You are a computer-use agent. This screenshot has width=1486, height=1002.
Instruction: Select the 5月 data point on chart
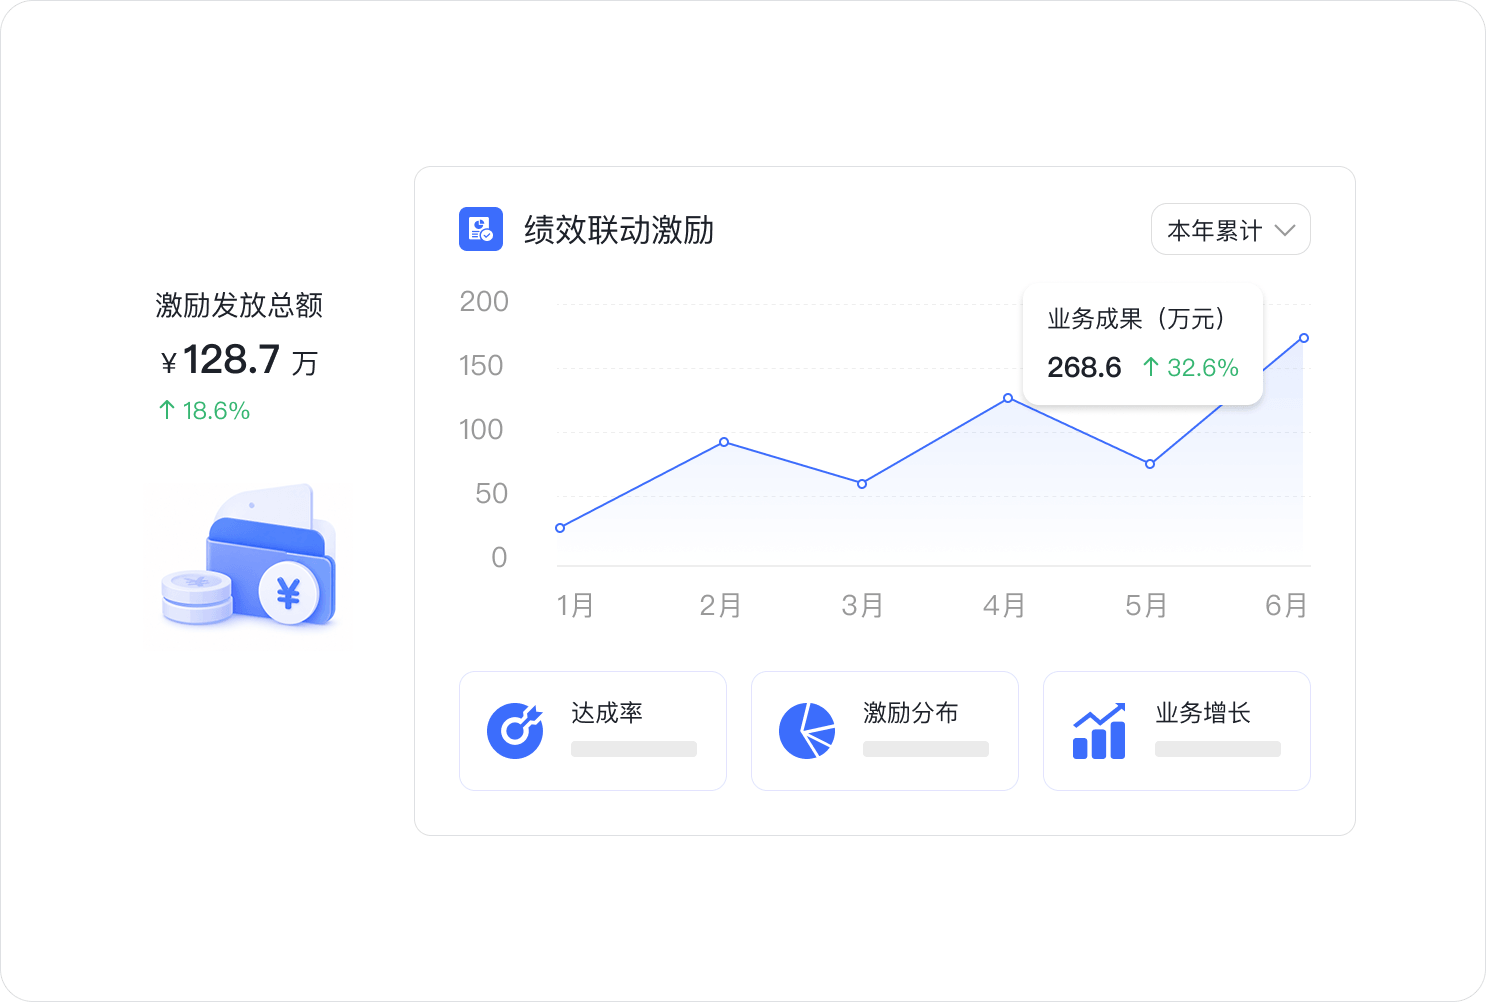click(1150, 464)
